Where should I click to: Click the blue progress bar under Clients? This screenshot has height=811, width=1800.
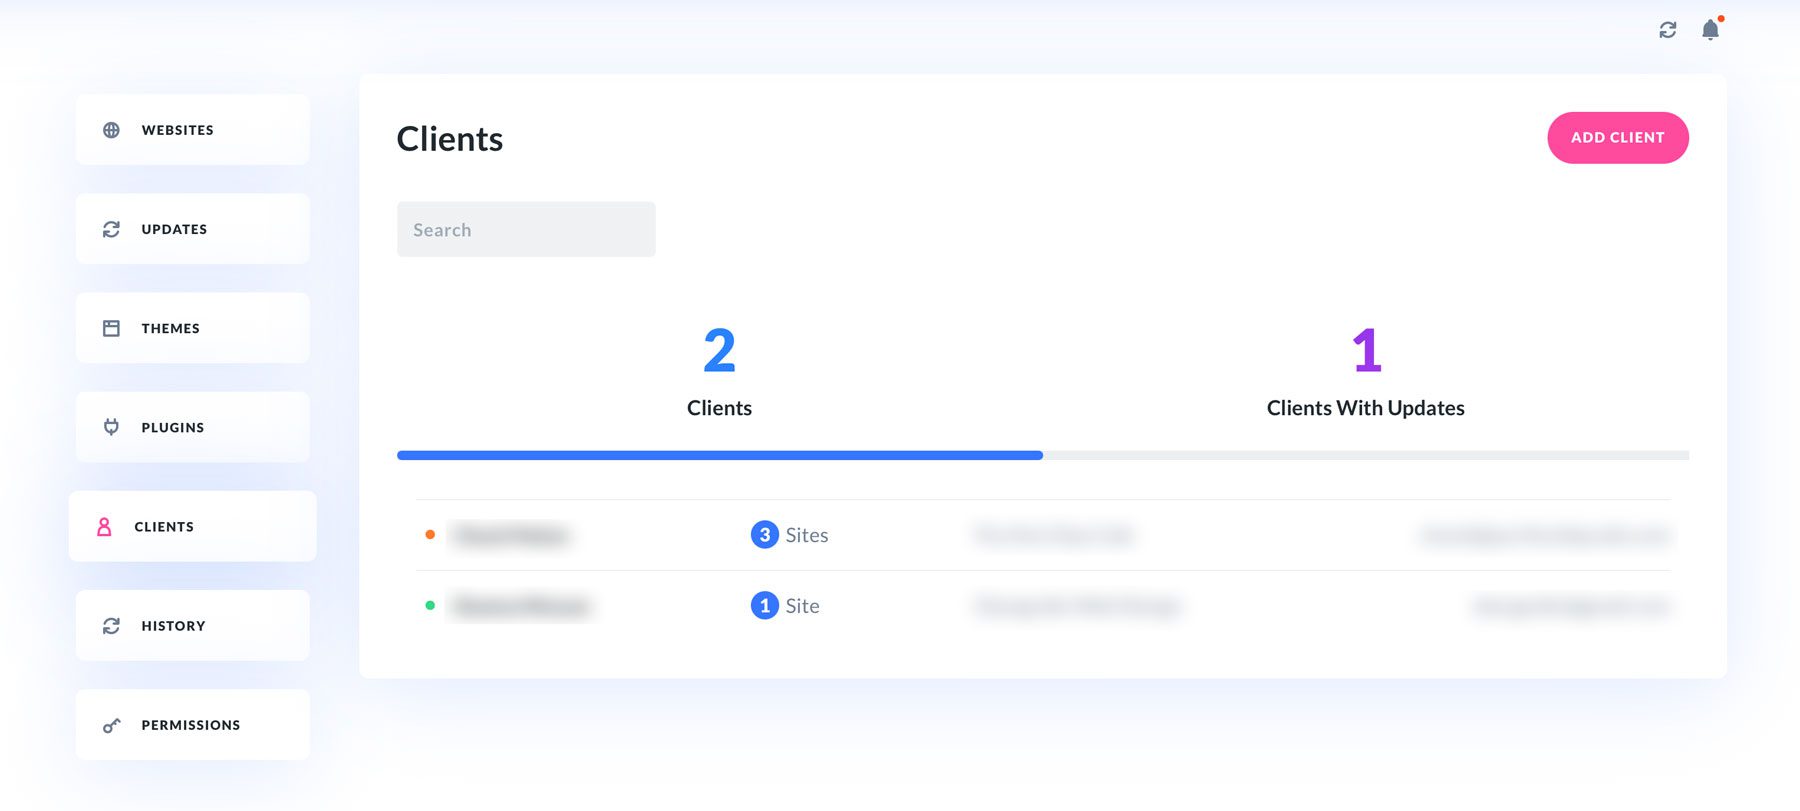(x=720, y=455)
